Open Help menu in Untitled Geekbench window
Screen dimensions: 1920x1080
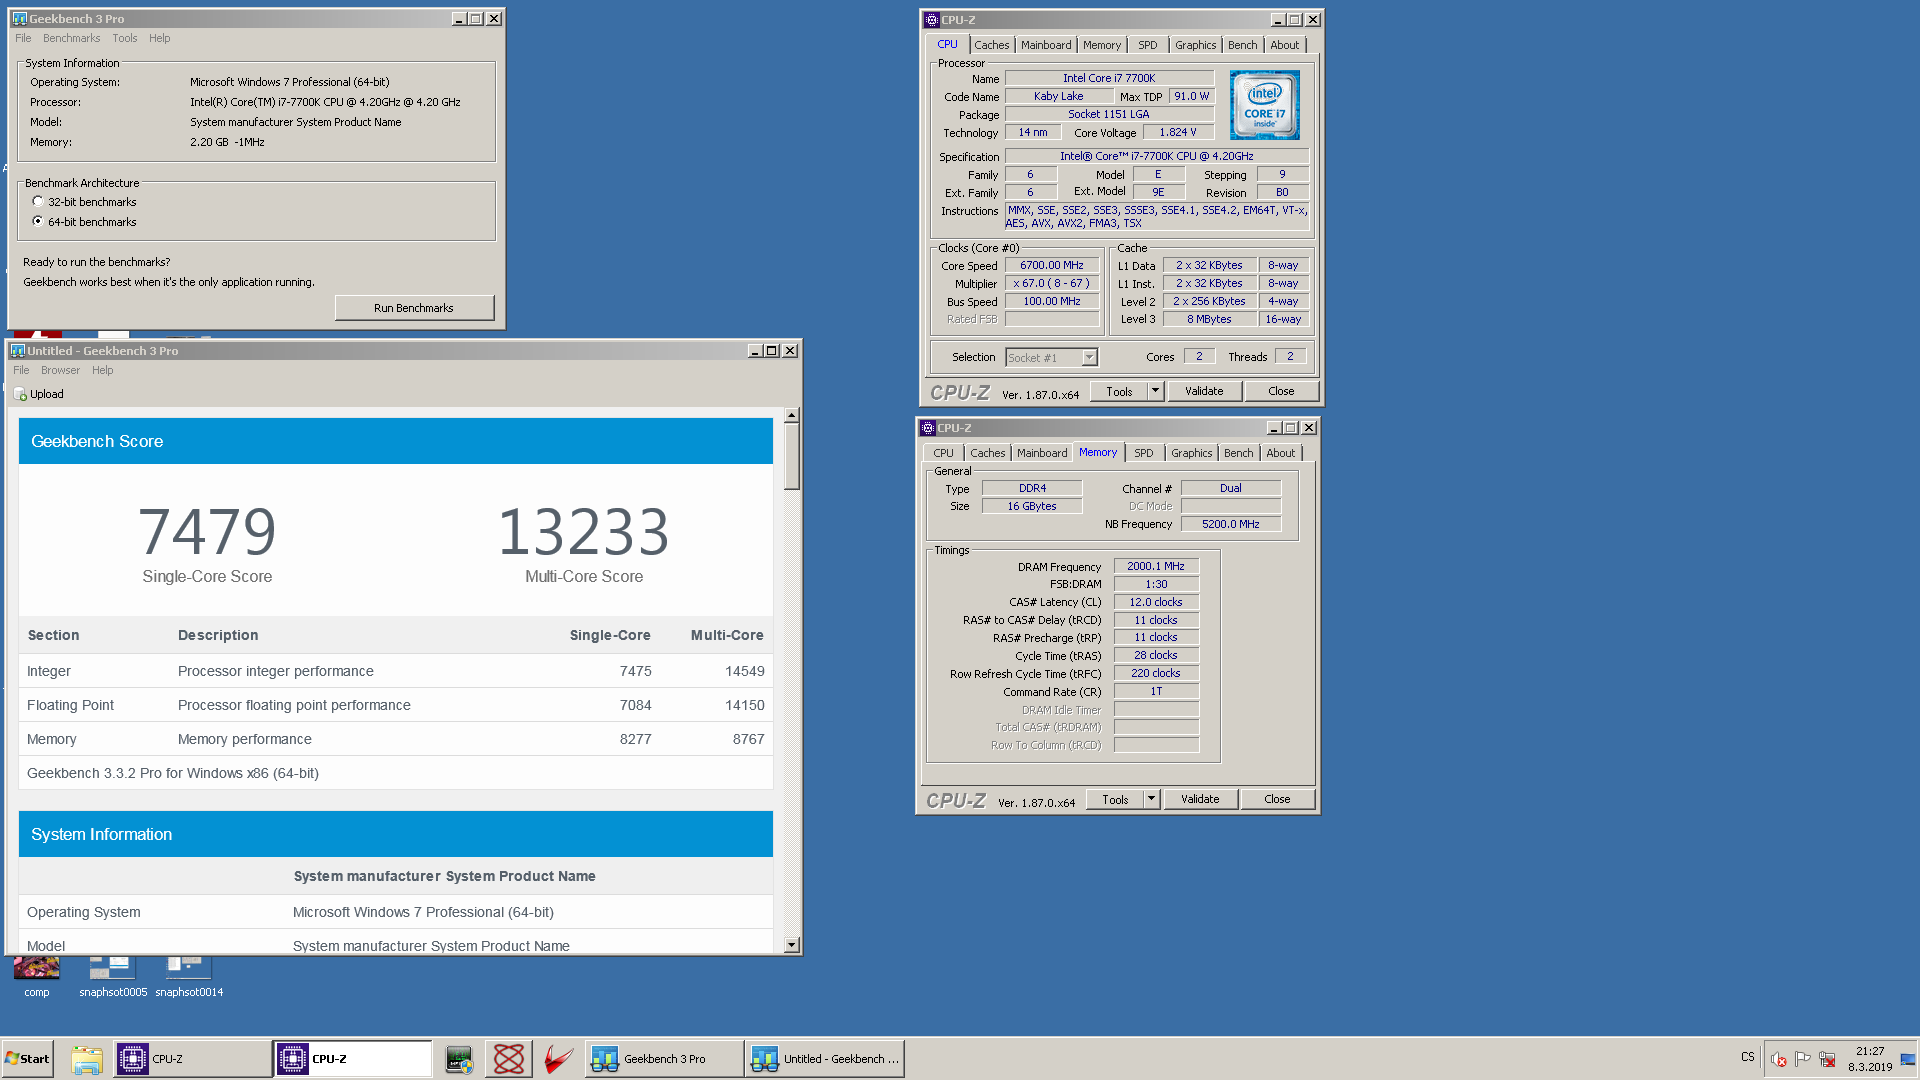103,370
